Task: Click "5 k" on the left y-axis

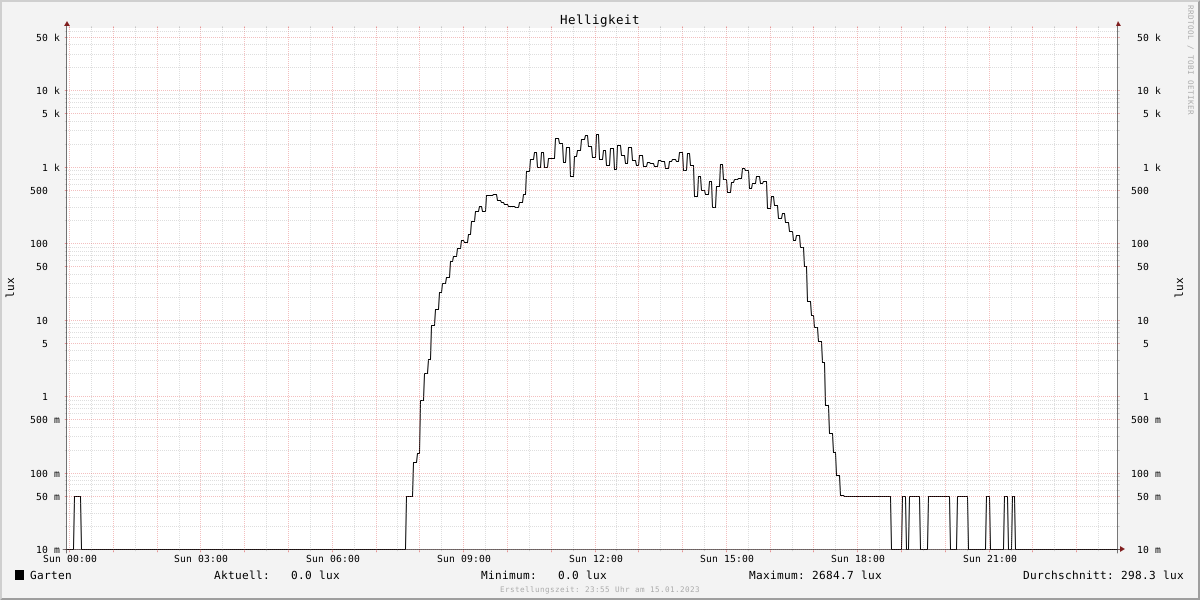Action: point(51,114)
